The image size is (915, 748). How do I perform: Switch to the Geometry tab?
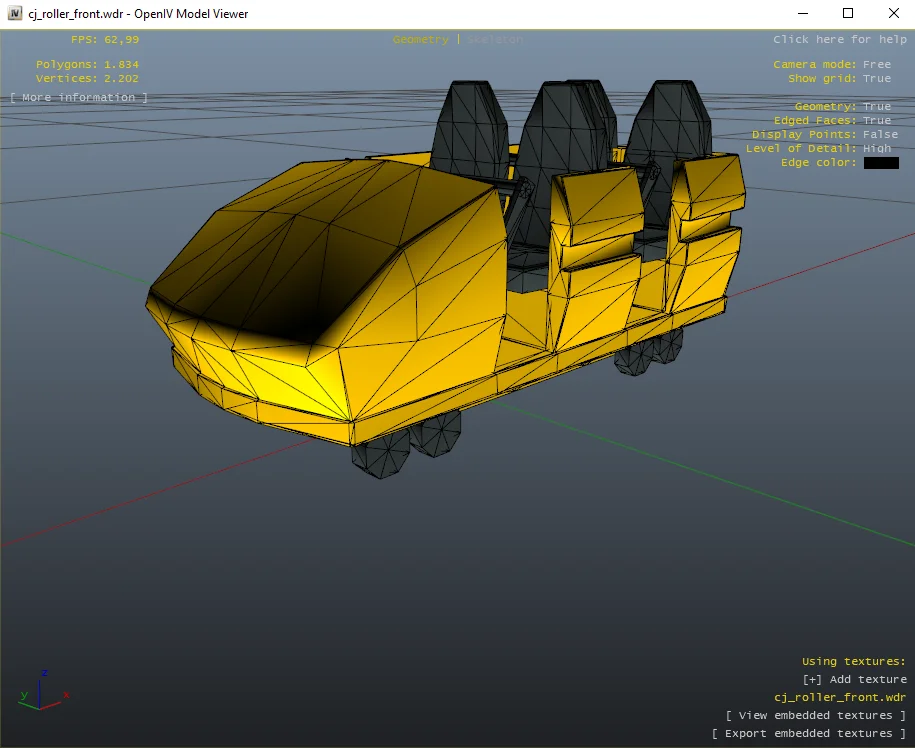tap(421, 39)
